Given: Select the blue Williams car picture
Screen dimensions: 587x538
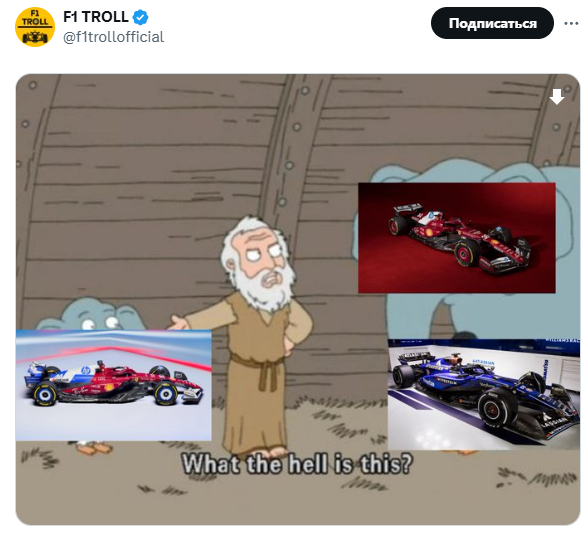Looking at the screenshot, I should pos(484,394).
